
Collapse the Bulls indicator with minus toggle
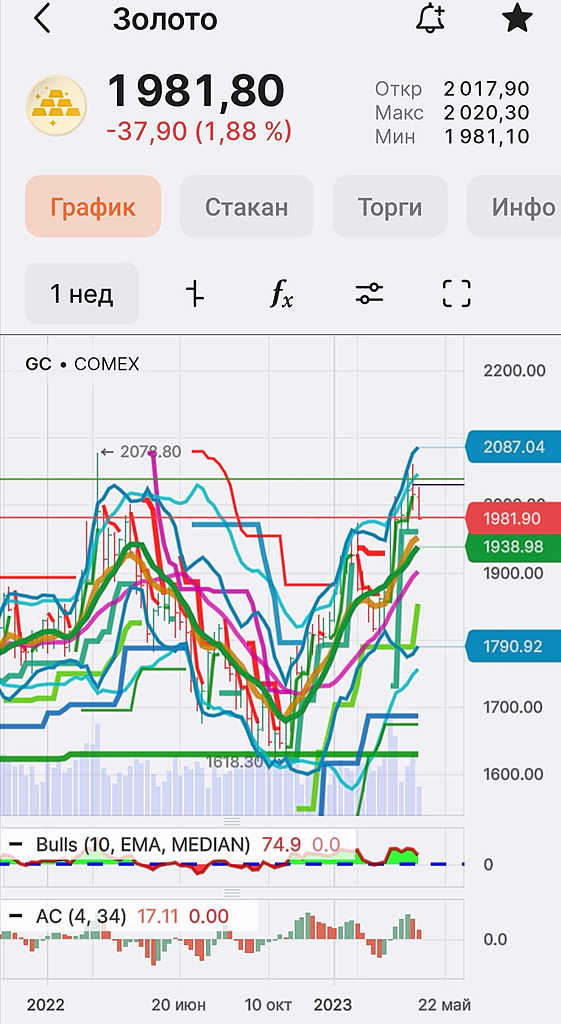[x=14, y=844]
